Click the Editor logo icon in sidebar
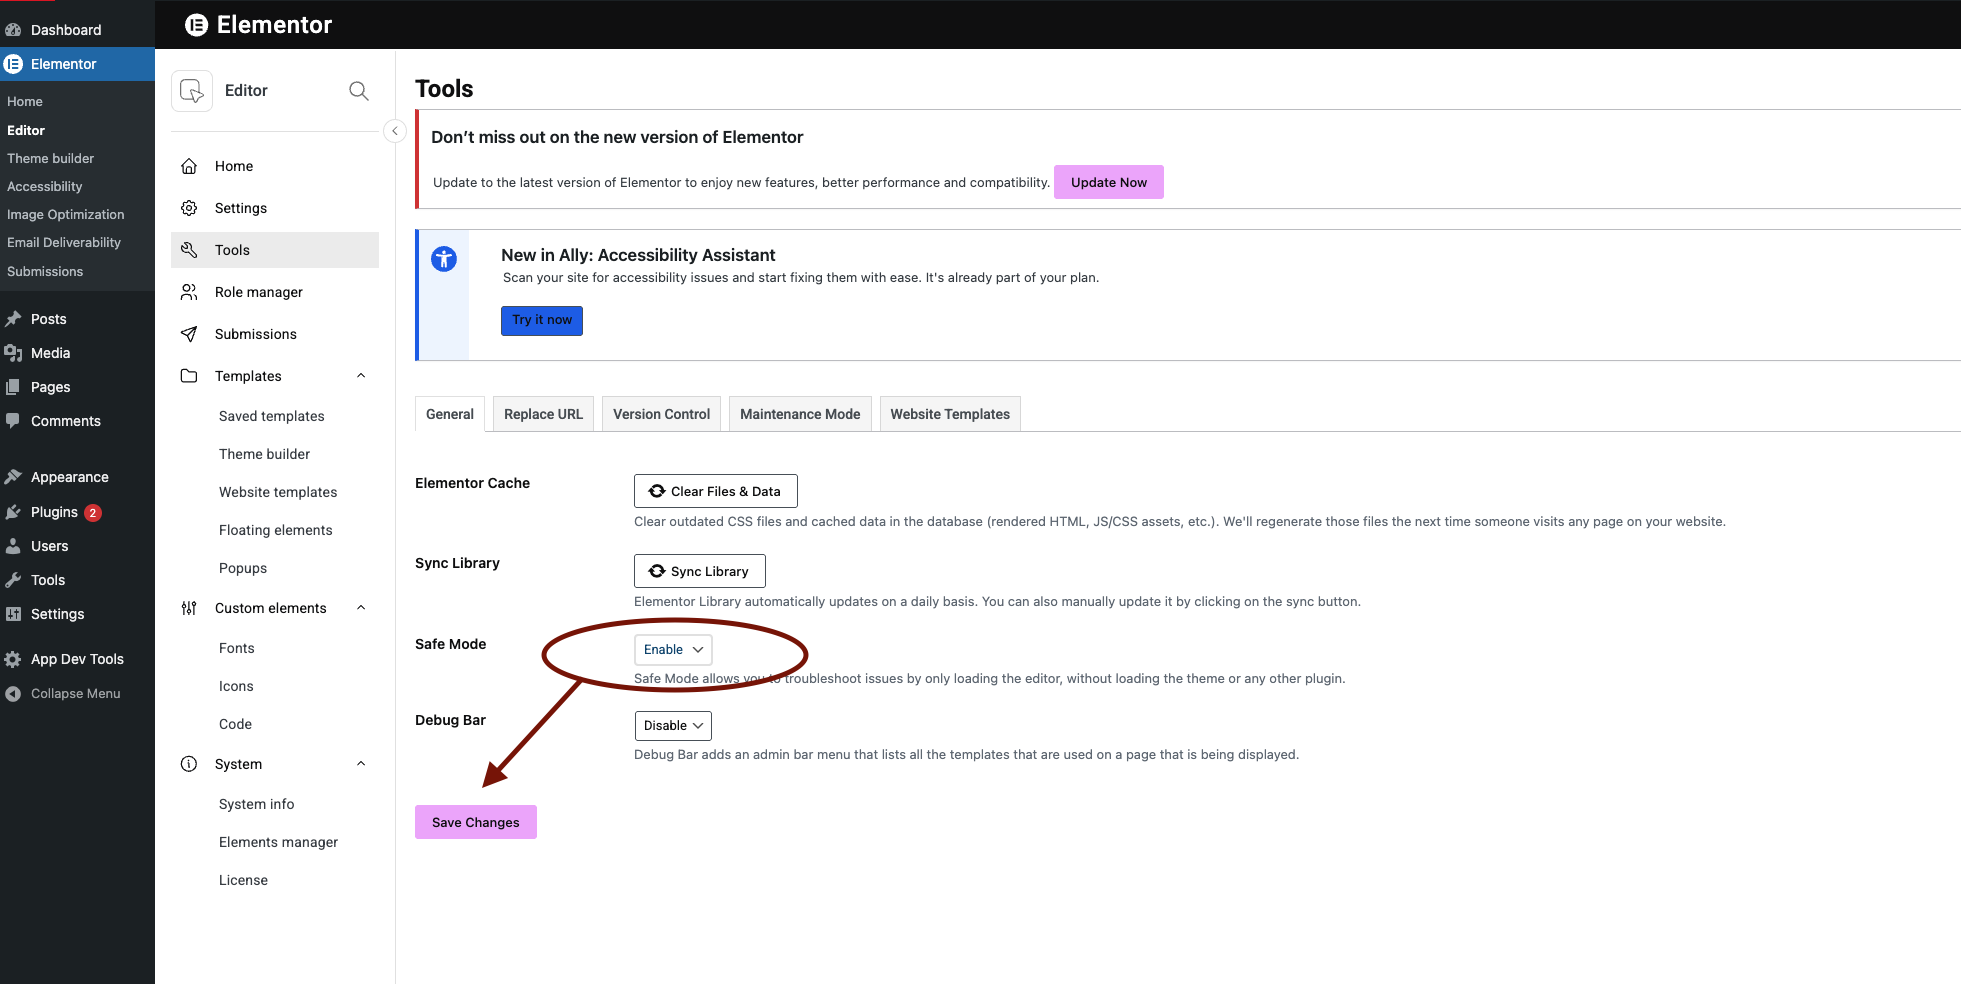 (x=192, y=91)
